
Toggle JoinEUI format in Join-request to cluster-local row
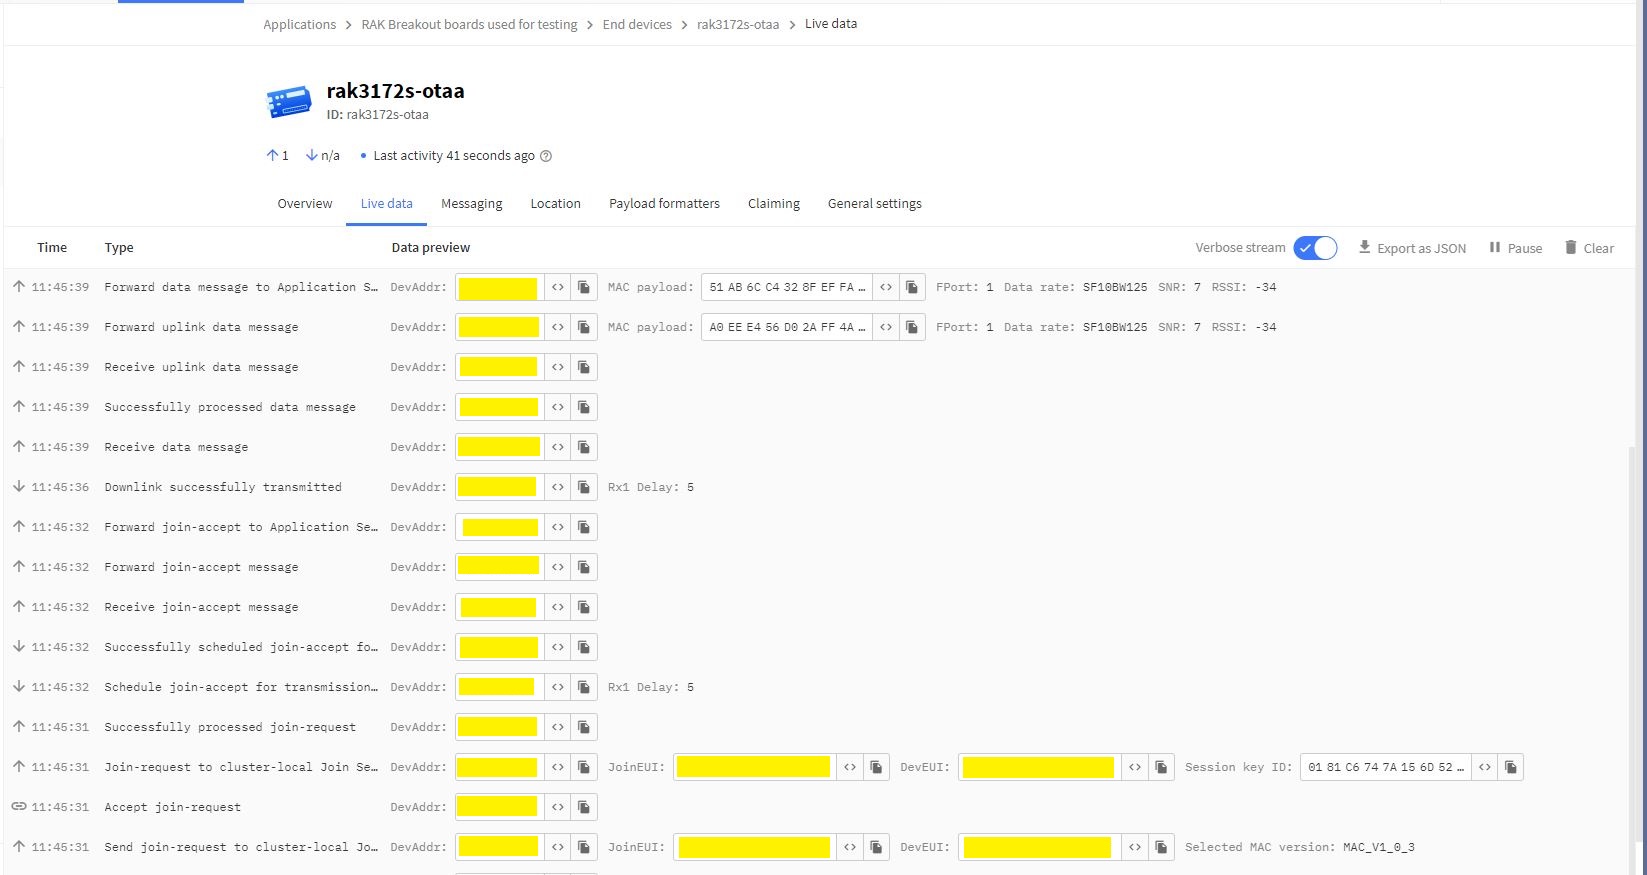[x=850, y=767]
